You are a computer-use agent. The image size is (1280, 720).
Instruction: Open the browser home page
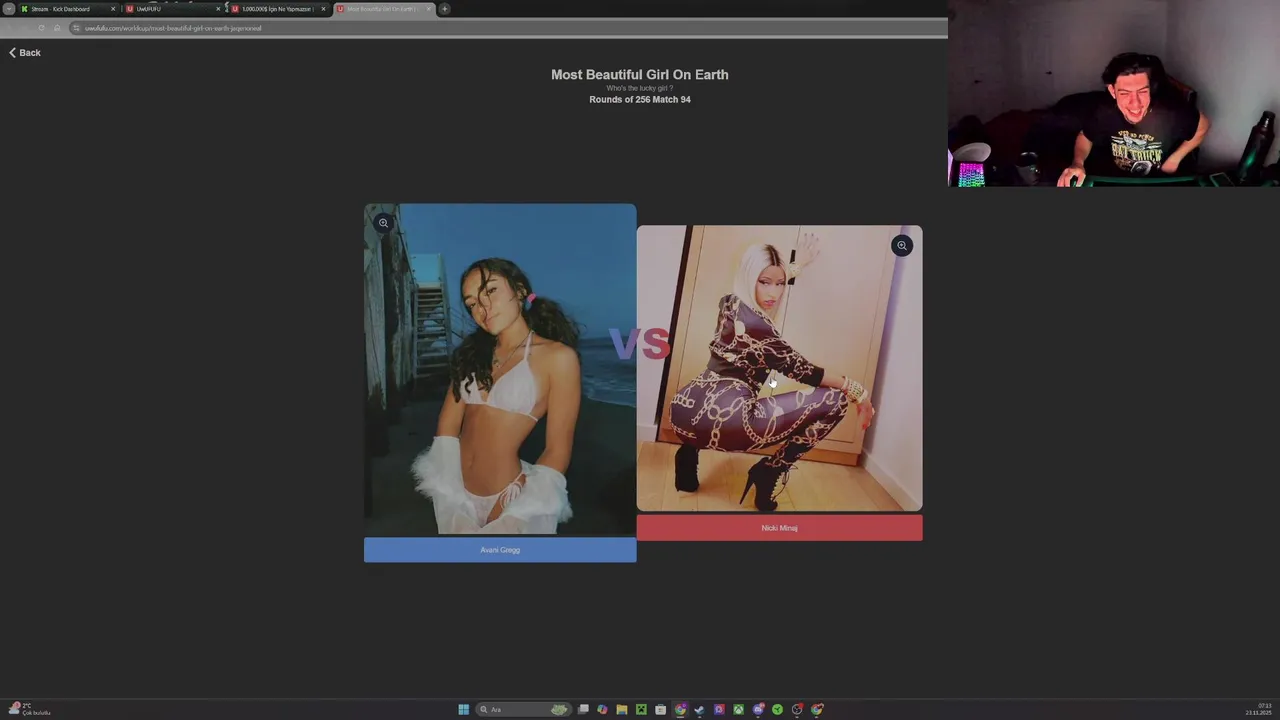57,28
